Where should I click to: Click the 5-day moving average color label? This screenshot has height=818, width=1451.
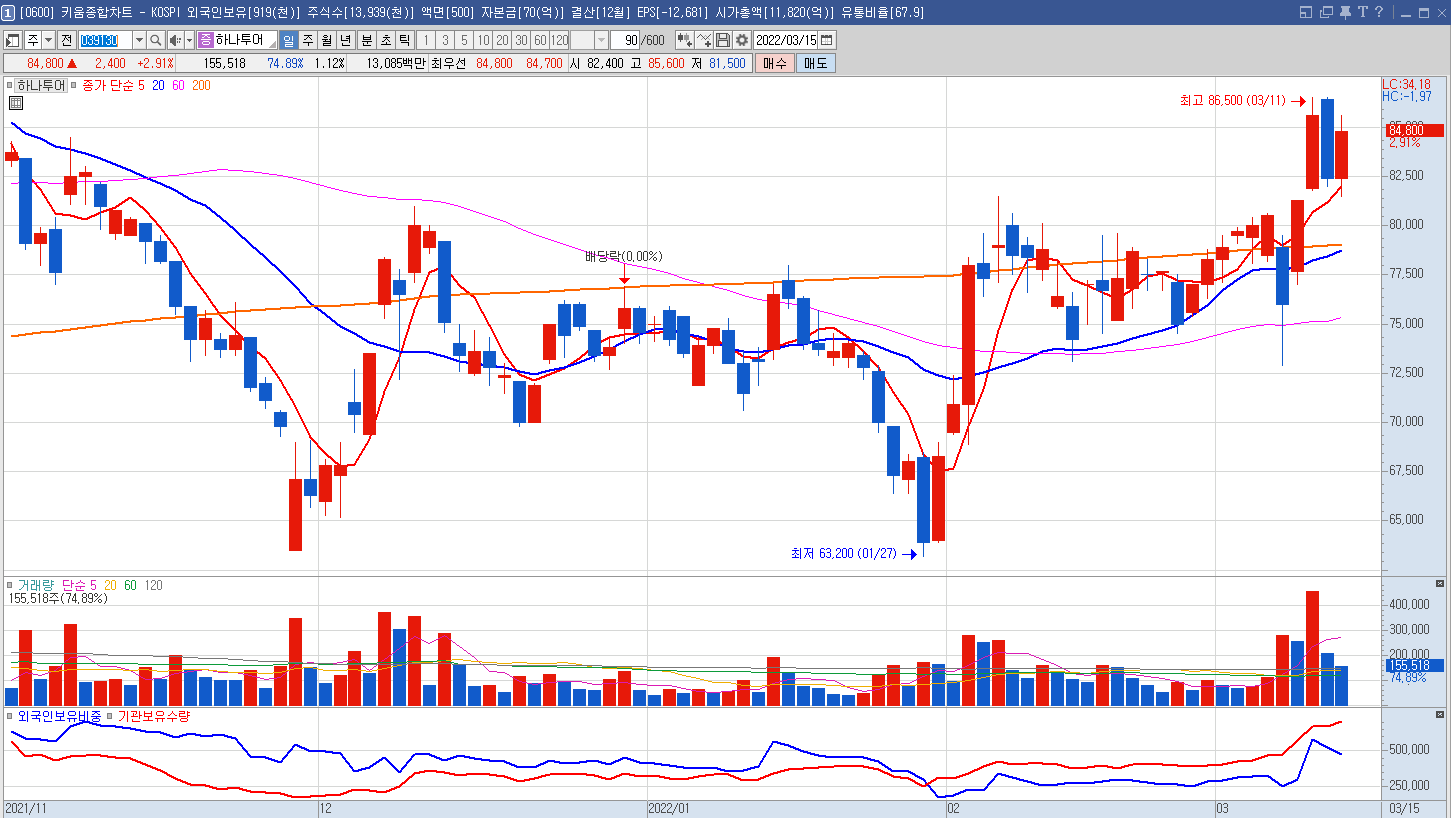(141, 86)
